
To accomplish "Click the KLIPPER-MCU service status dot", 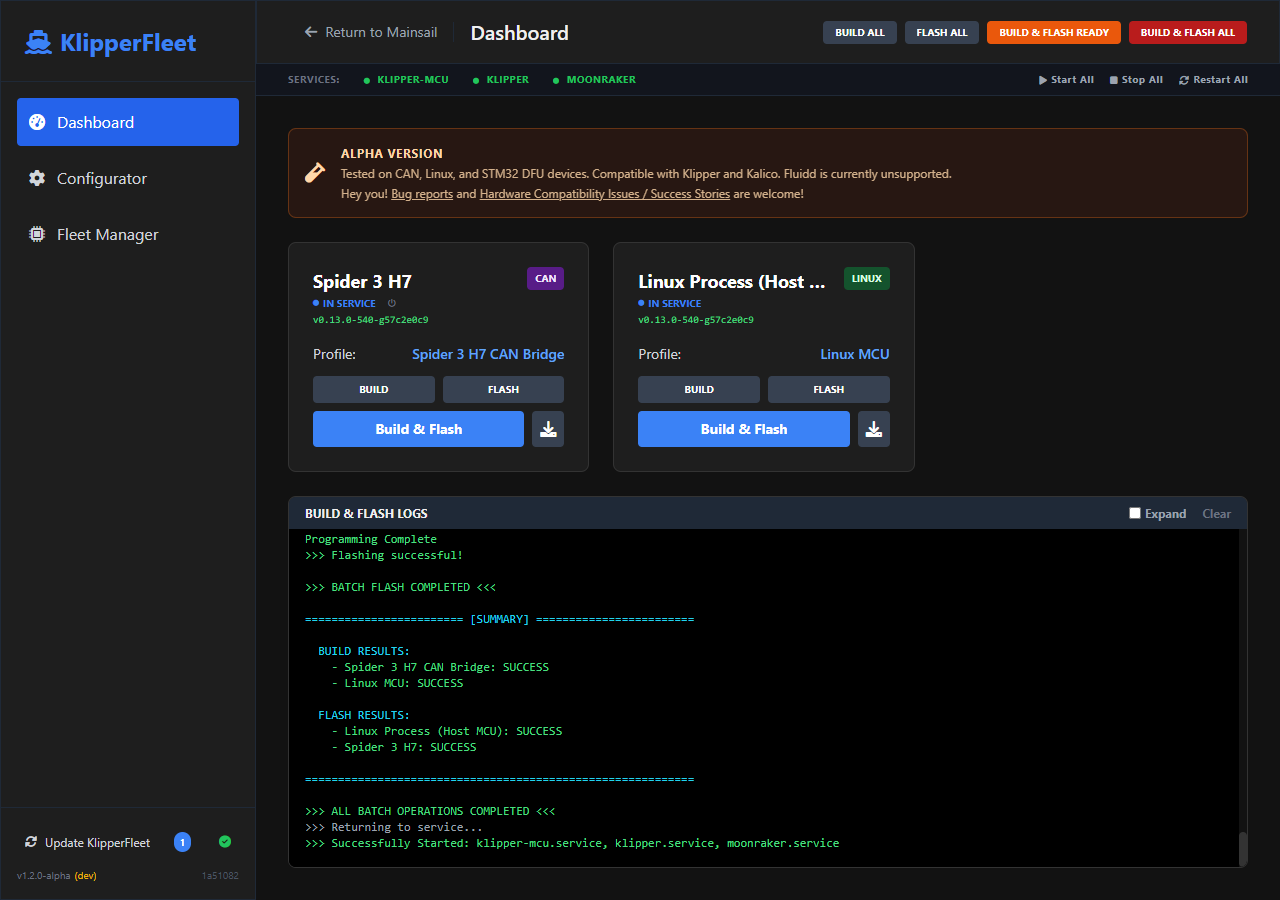I will point(367,80).
